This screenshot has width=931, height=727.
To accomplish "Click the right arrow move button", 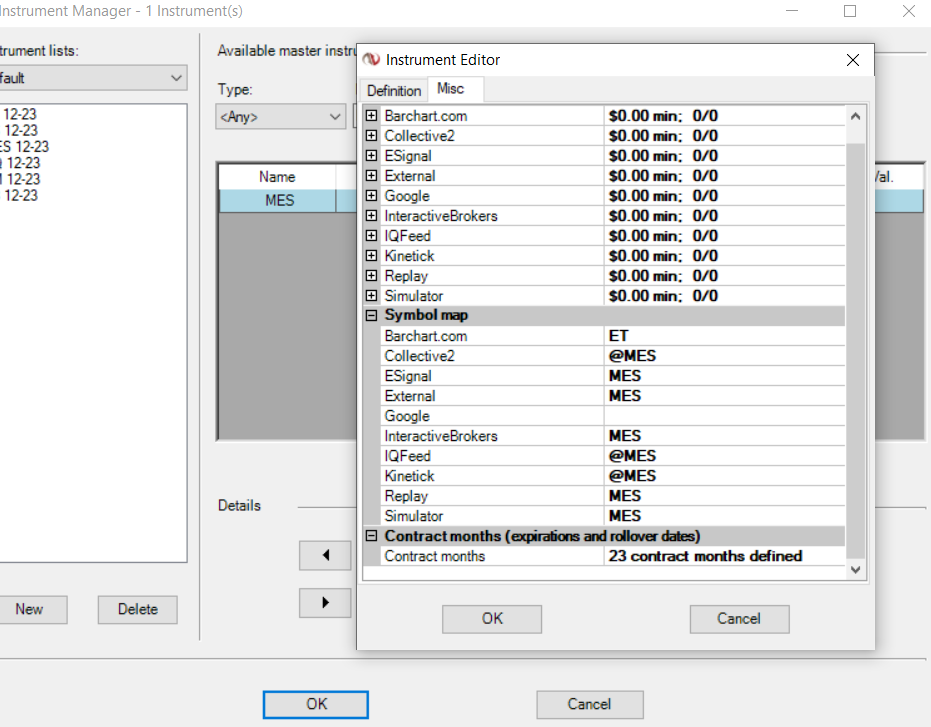I will pyautogui.click(x=325, y=603).
